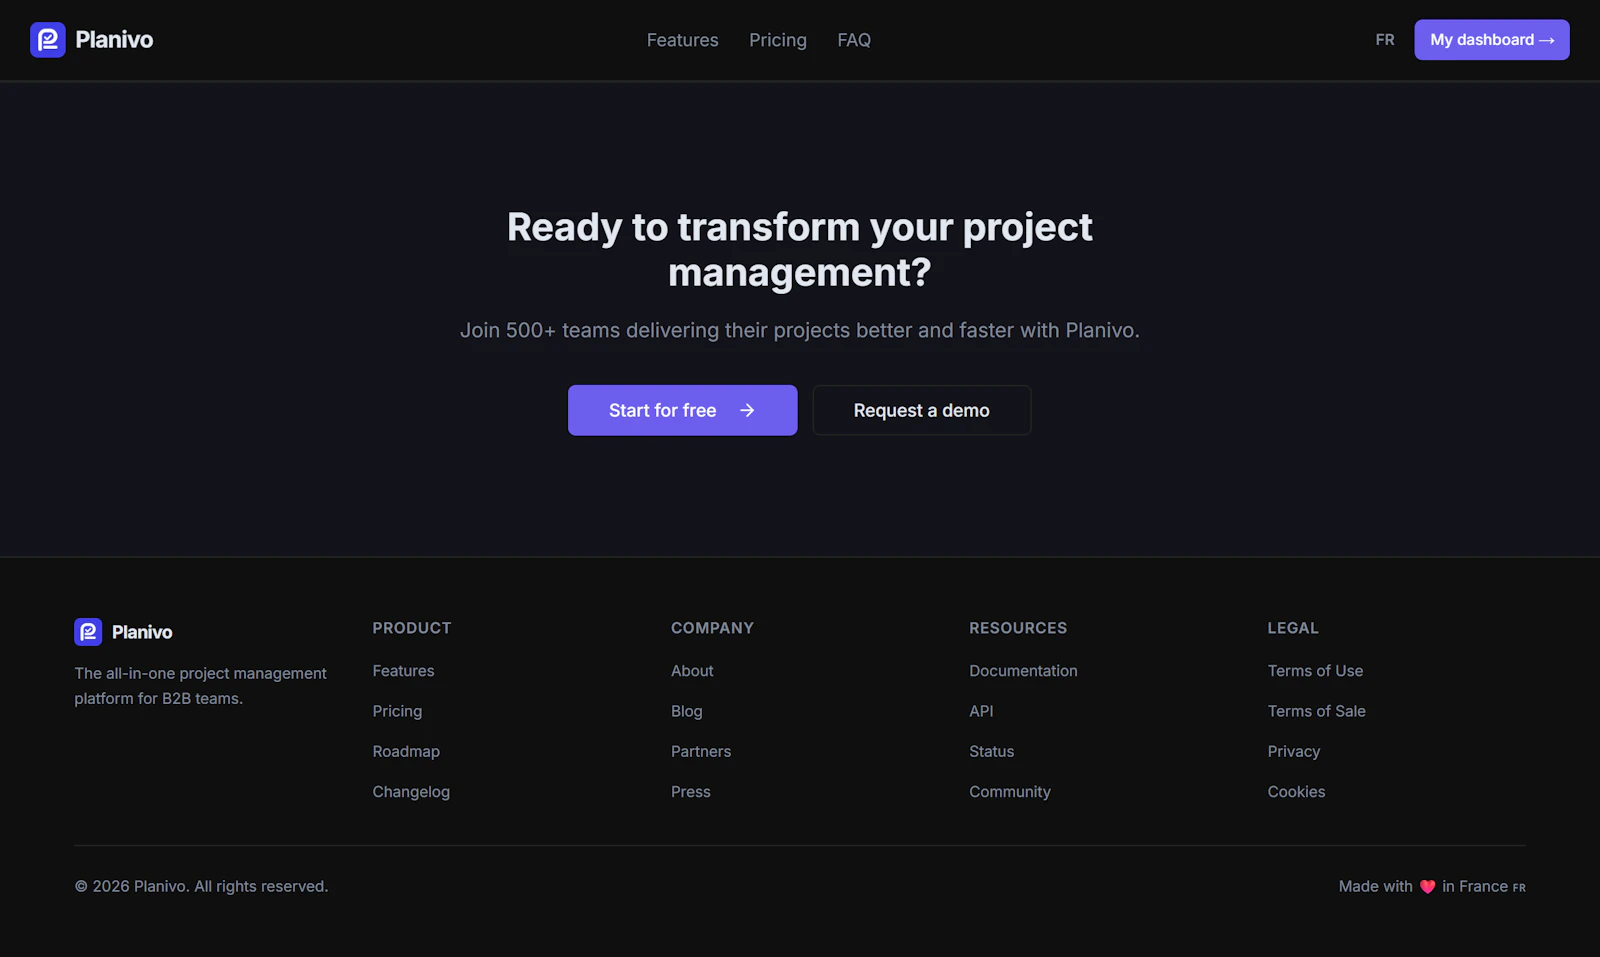1600x957 pixels.
Task: Open the Privacy footer link
Action: pos(1294,751)
